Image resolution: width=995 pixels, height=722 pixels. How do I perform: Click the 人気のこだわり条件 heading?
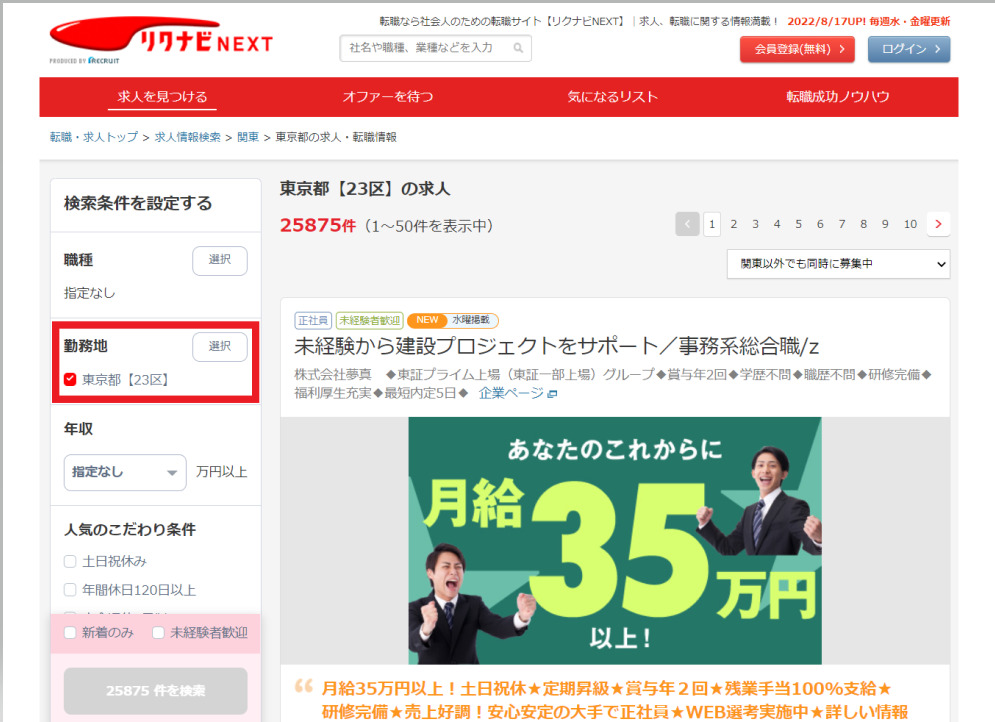129,530
